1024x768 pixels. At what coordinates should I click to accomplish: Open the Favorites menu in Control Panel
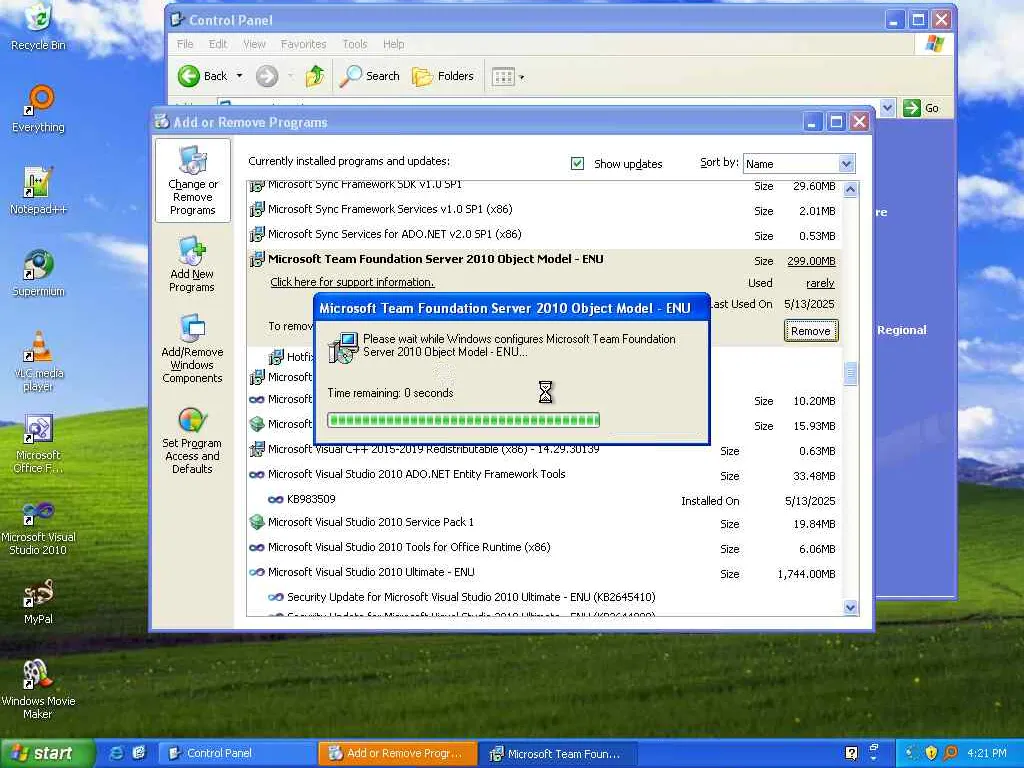click(304, 44)
